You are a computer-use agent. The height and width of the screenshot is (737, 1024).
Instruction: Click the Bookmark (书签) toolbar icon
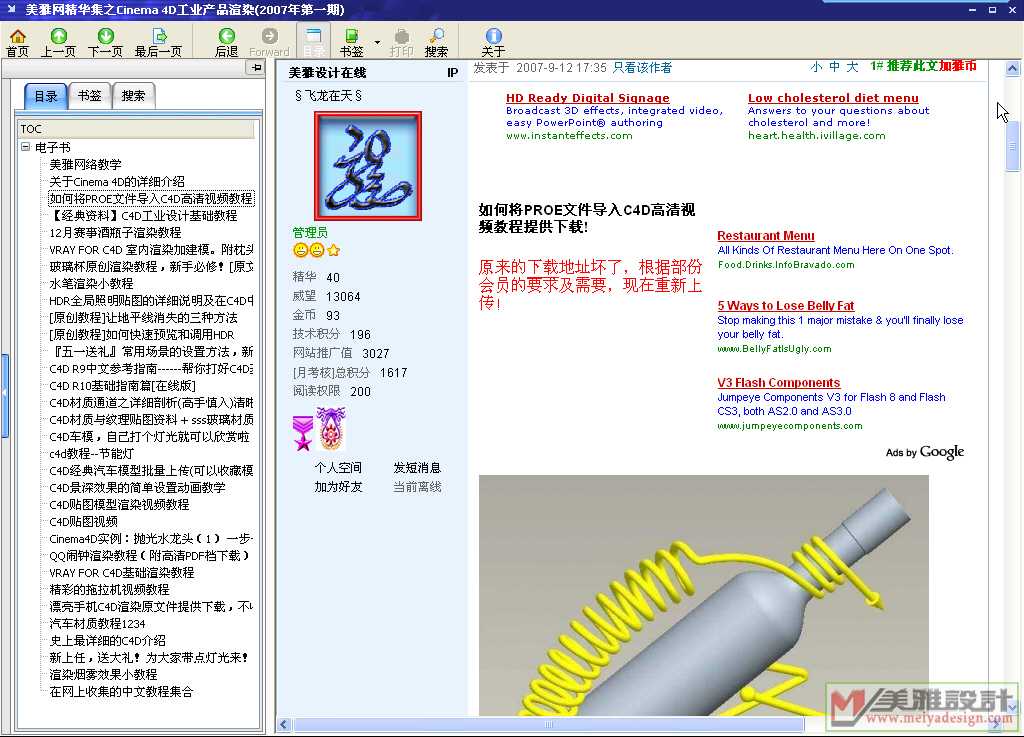coord(351,42)
